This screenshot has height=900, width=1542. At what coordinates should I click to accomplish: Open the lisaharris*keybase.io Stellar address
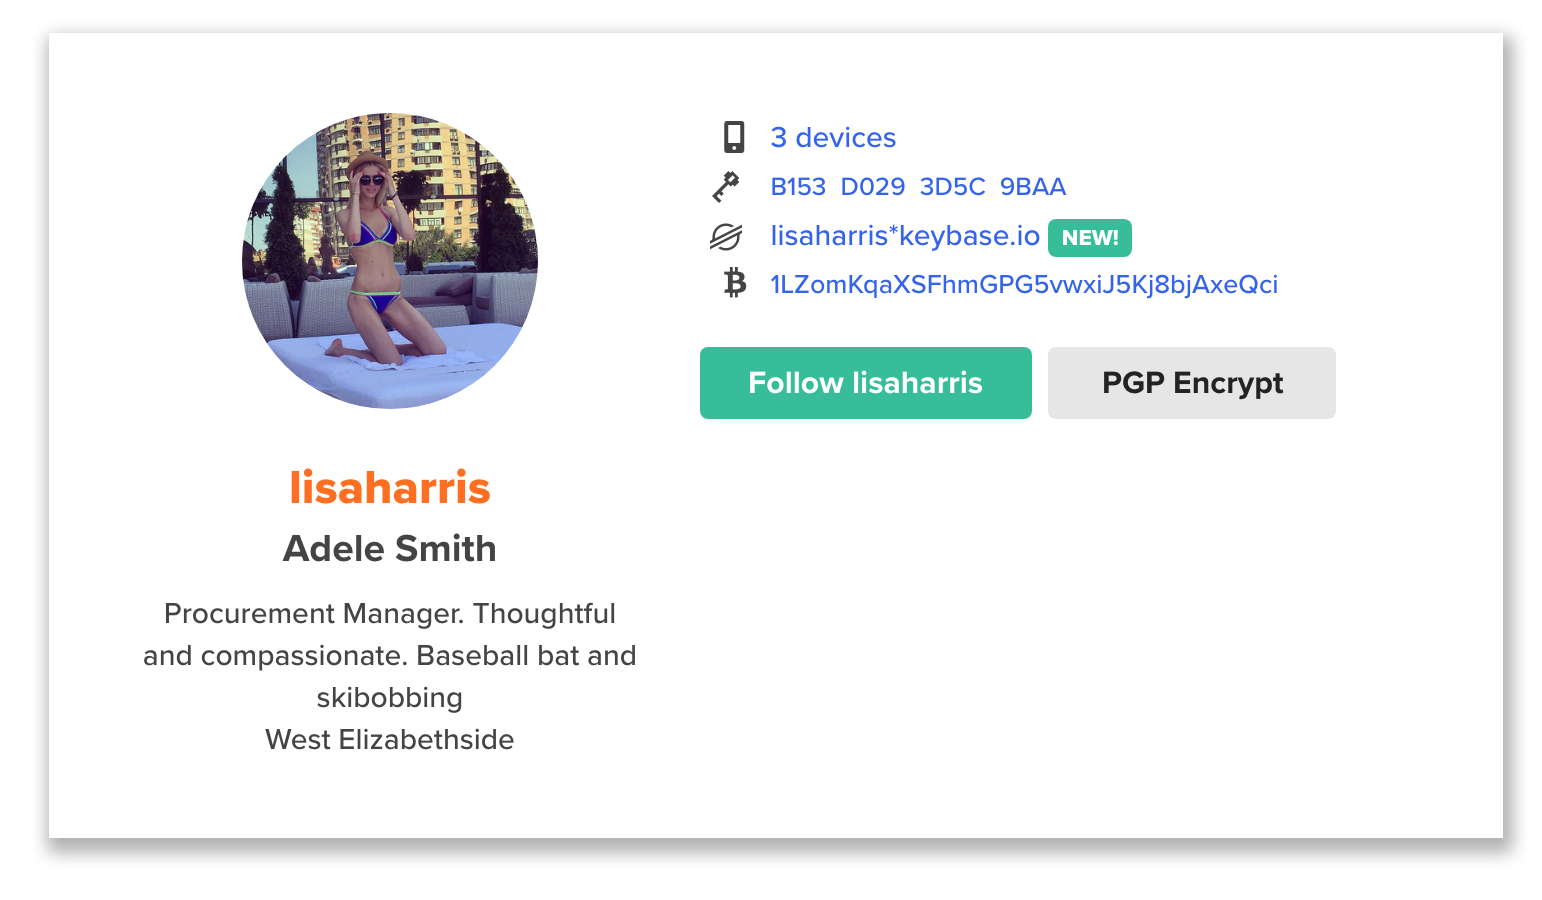pyautogui.click(x=905, y=236)
